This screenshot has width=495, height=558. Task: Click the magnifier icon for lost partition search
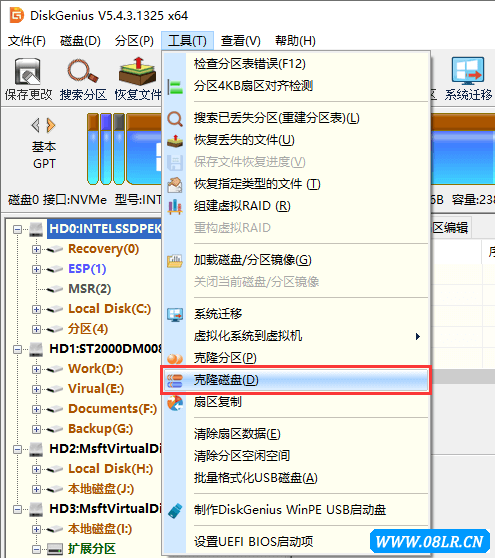point(175,119)
